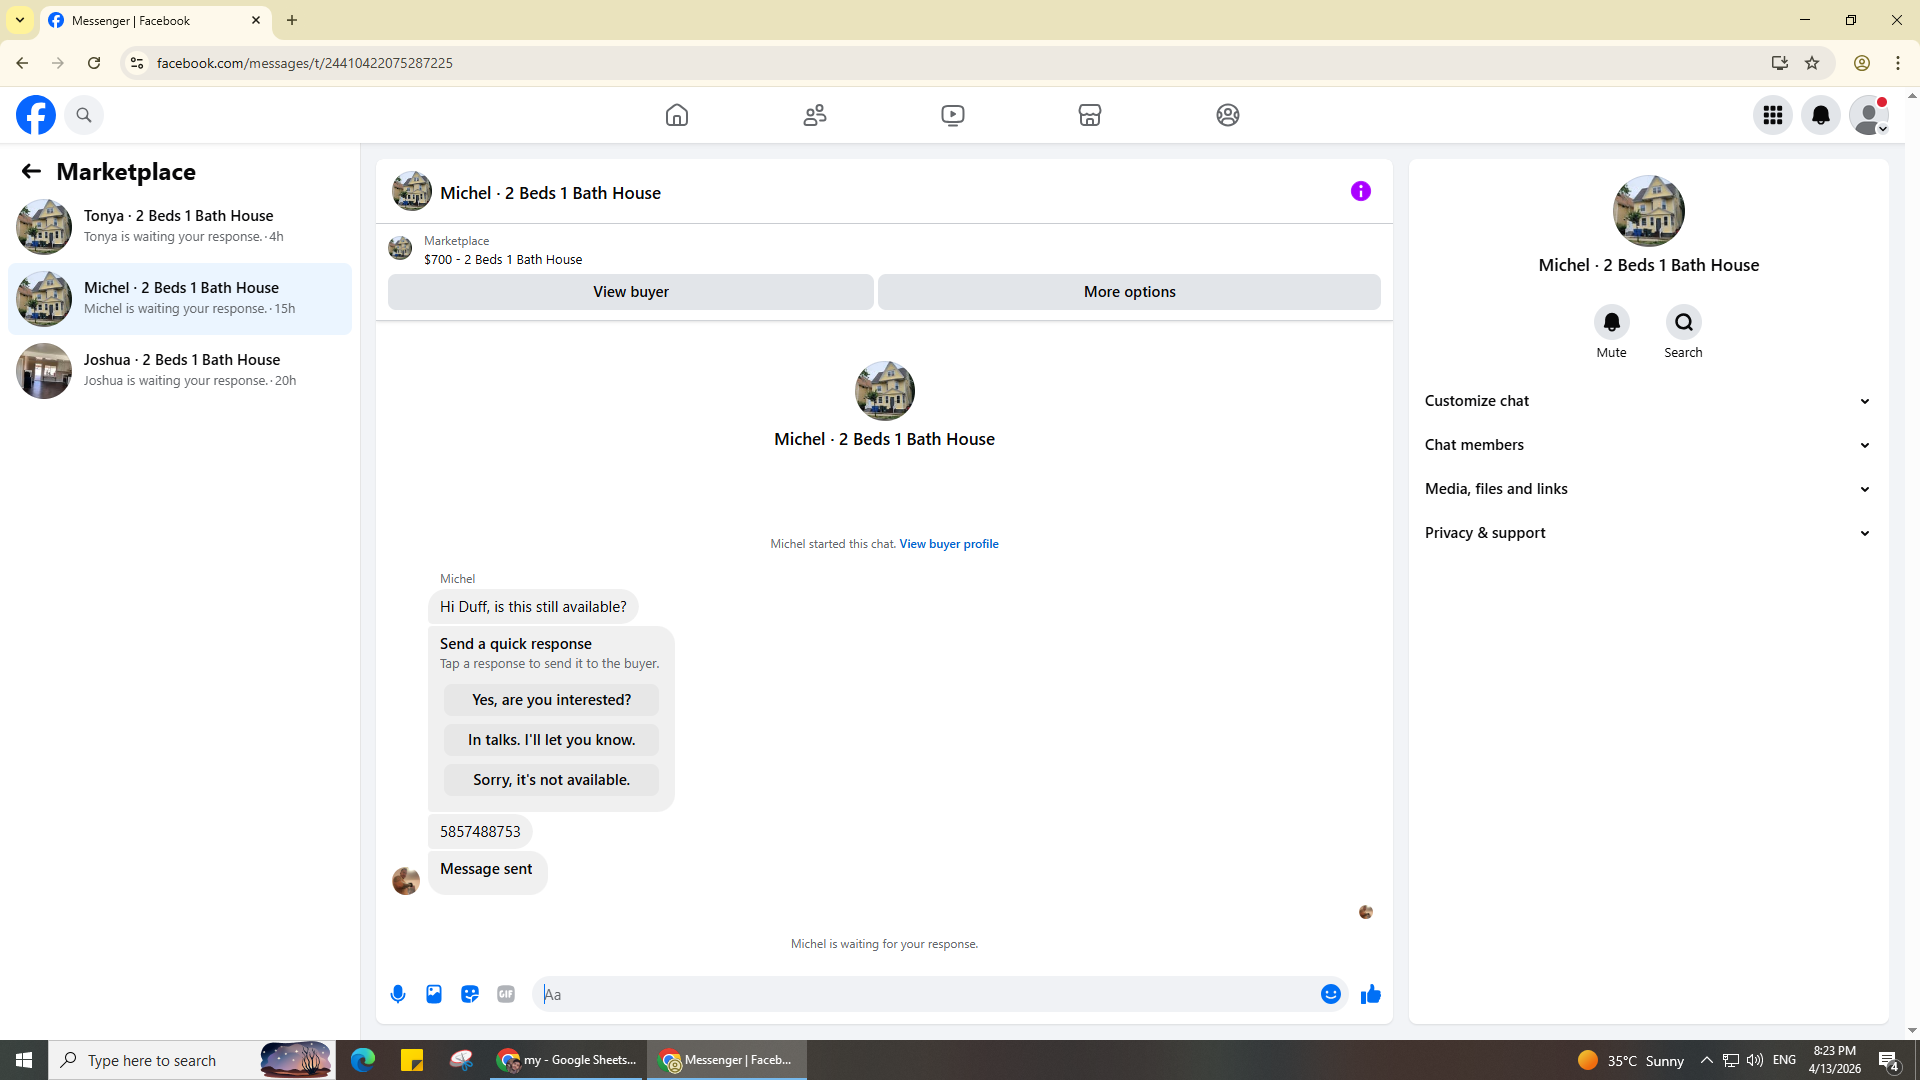This screenshot has width=1920, height=1080.
Task: Search within the conversation
Action: click(x=1684, y=322)
